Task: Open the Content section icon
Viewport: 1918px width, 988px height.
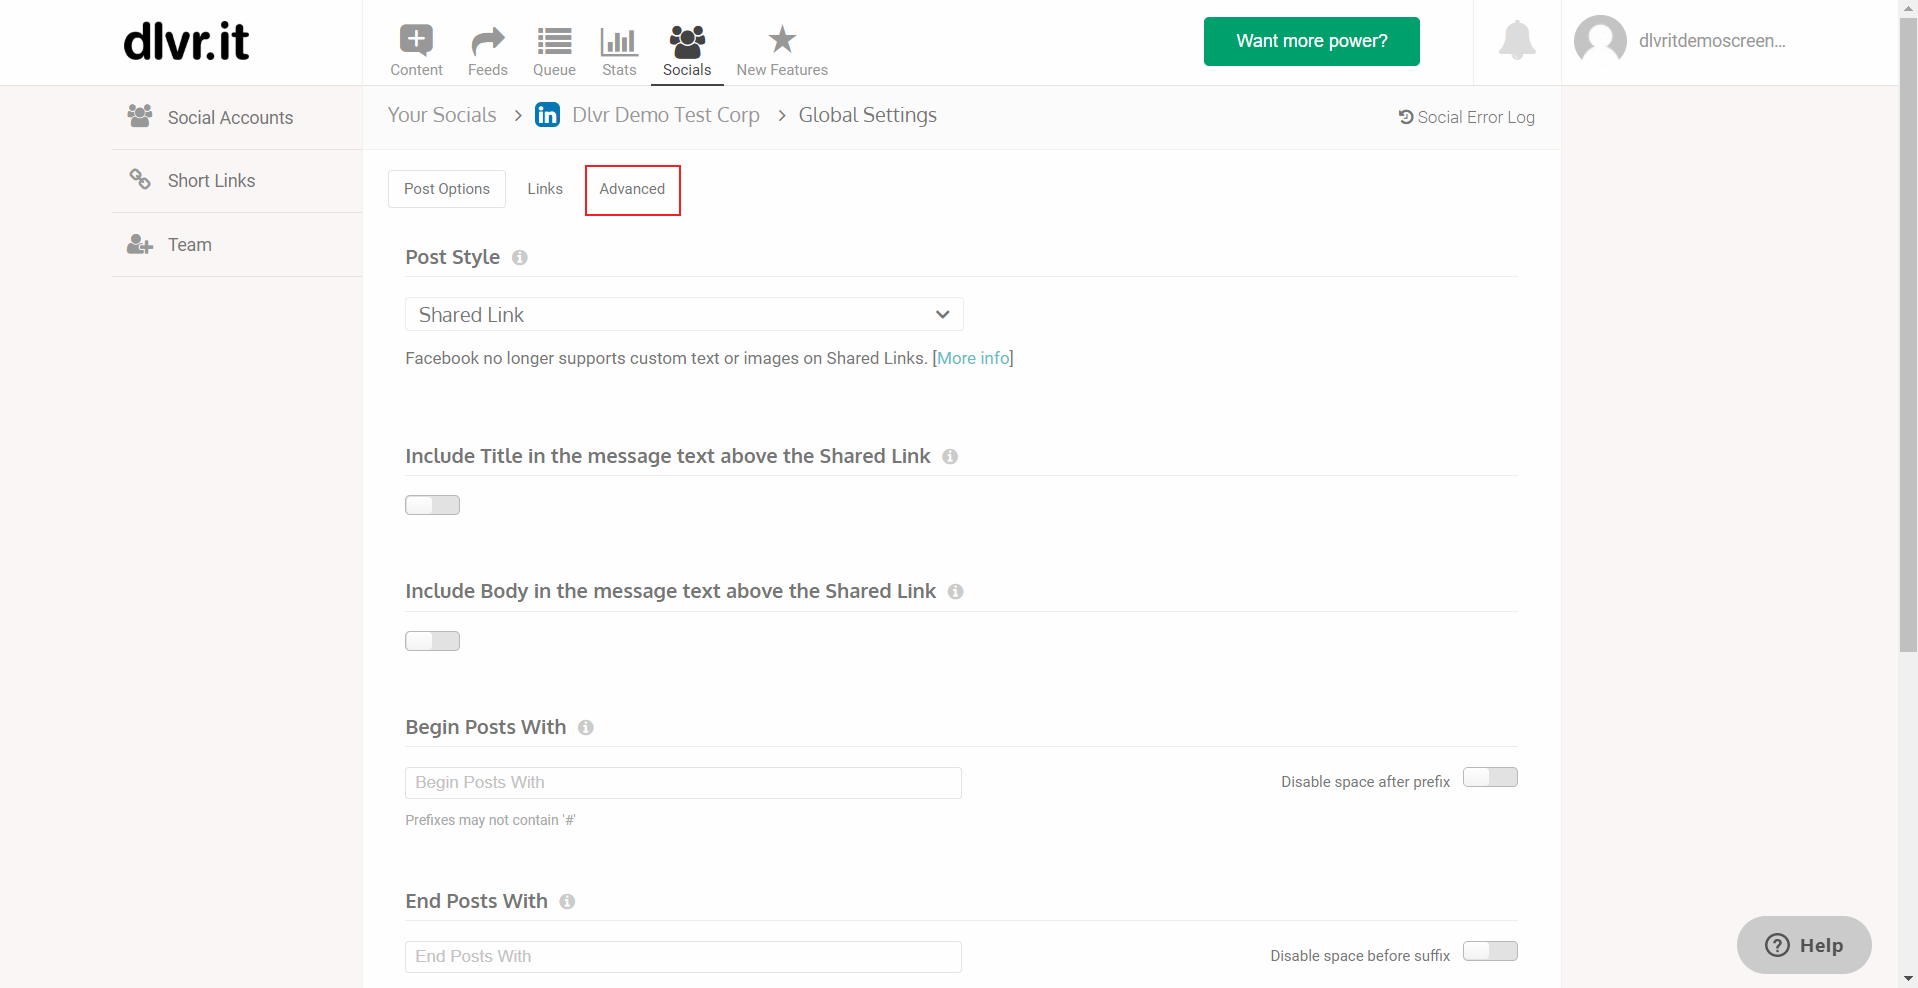Action: (x=416, y=40)
